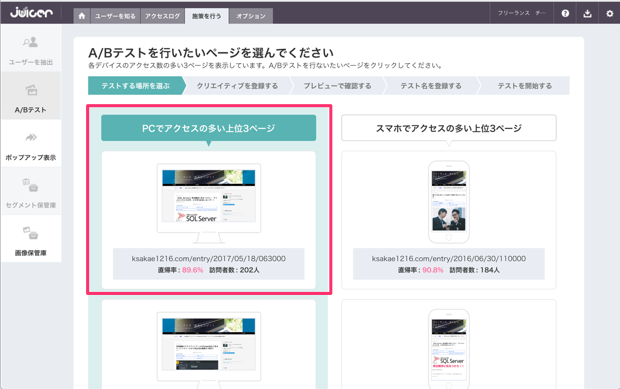
Task: Select second smartphone thumbnail with SQL Server
Action: coord(449,349)
